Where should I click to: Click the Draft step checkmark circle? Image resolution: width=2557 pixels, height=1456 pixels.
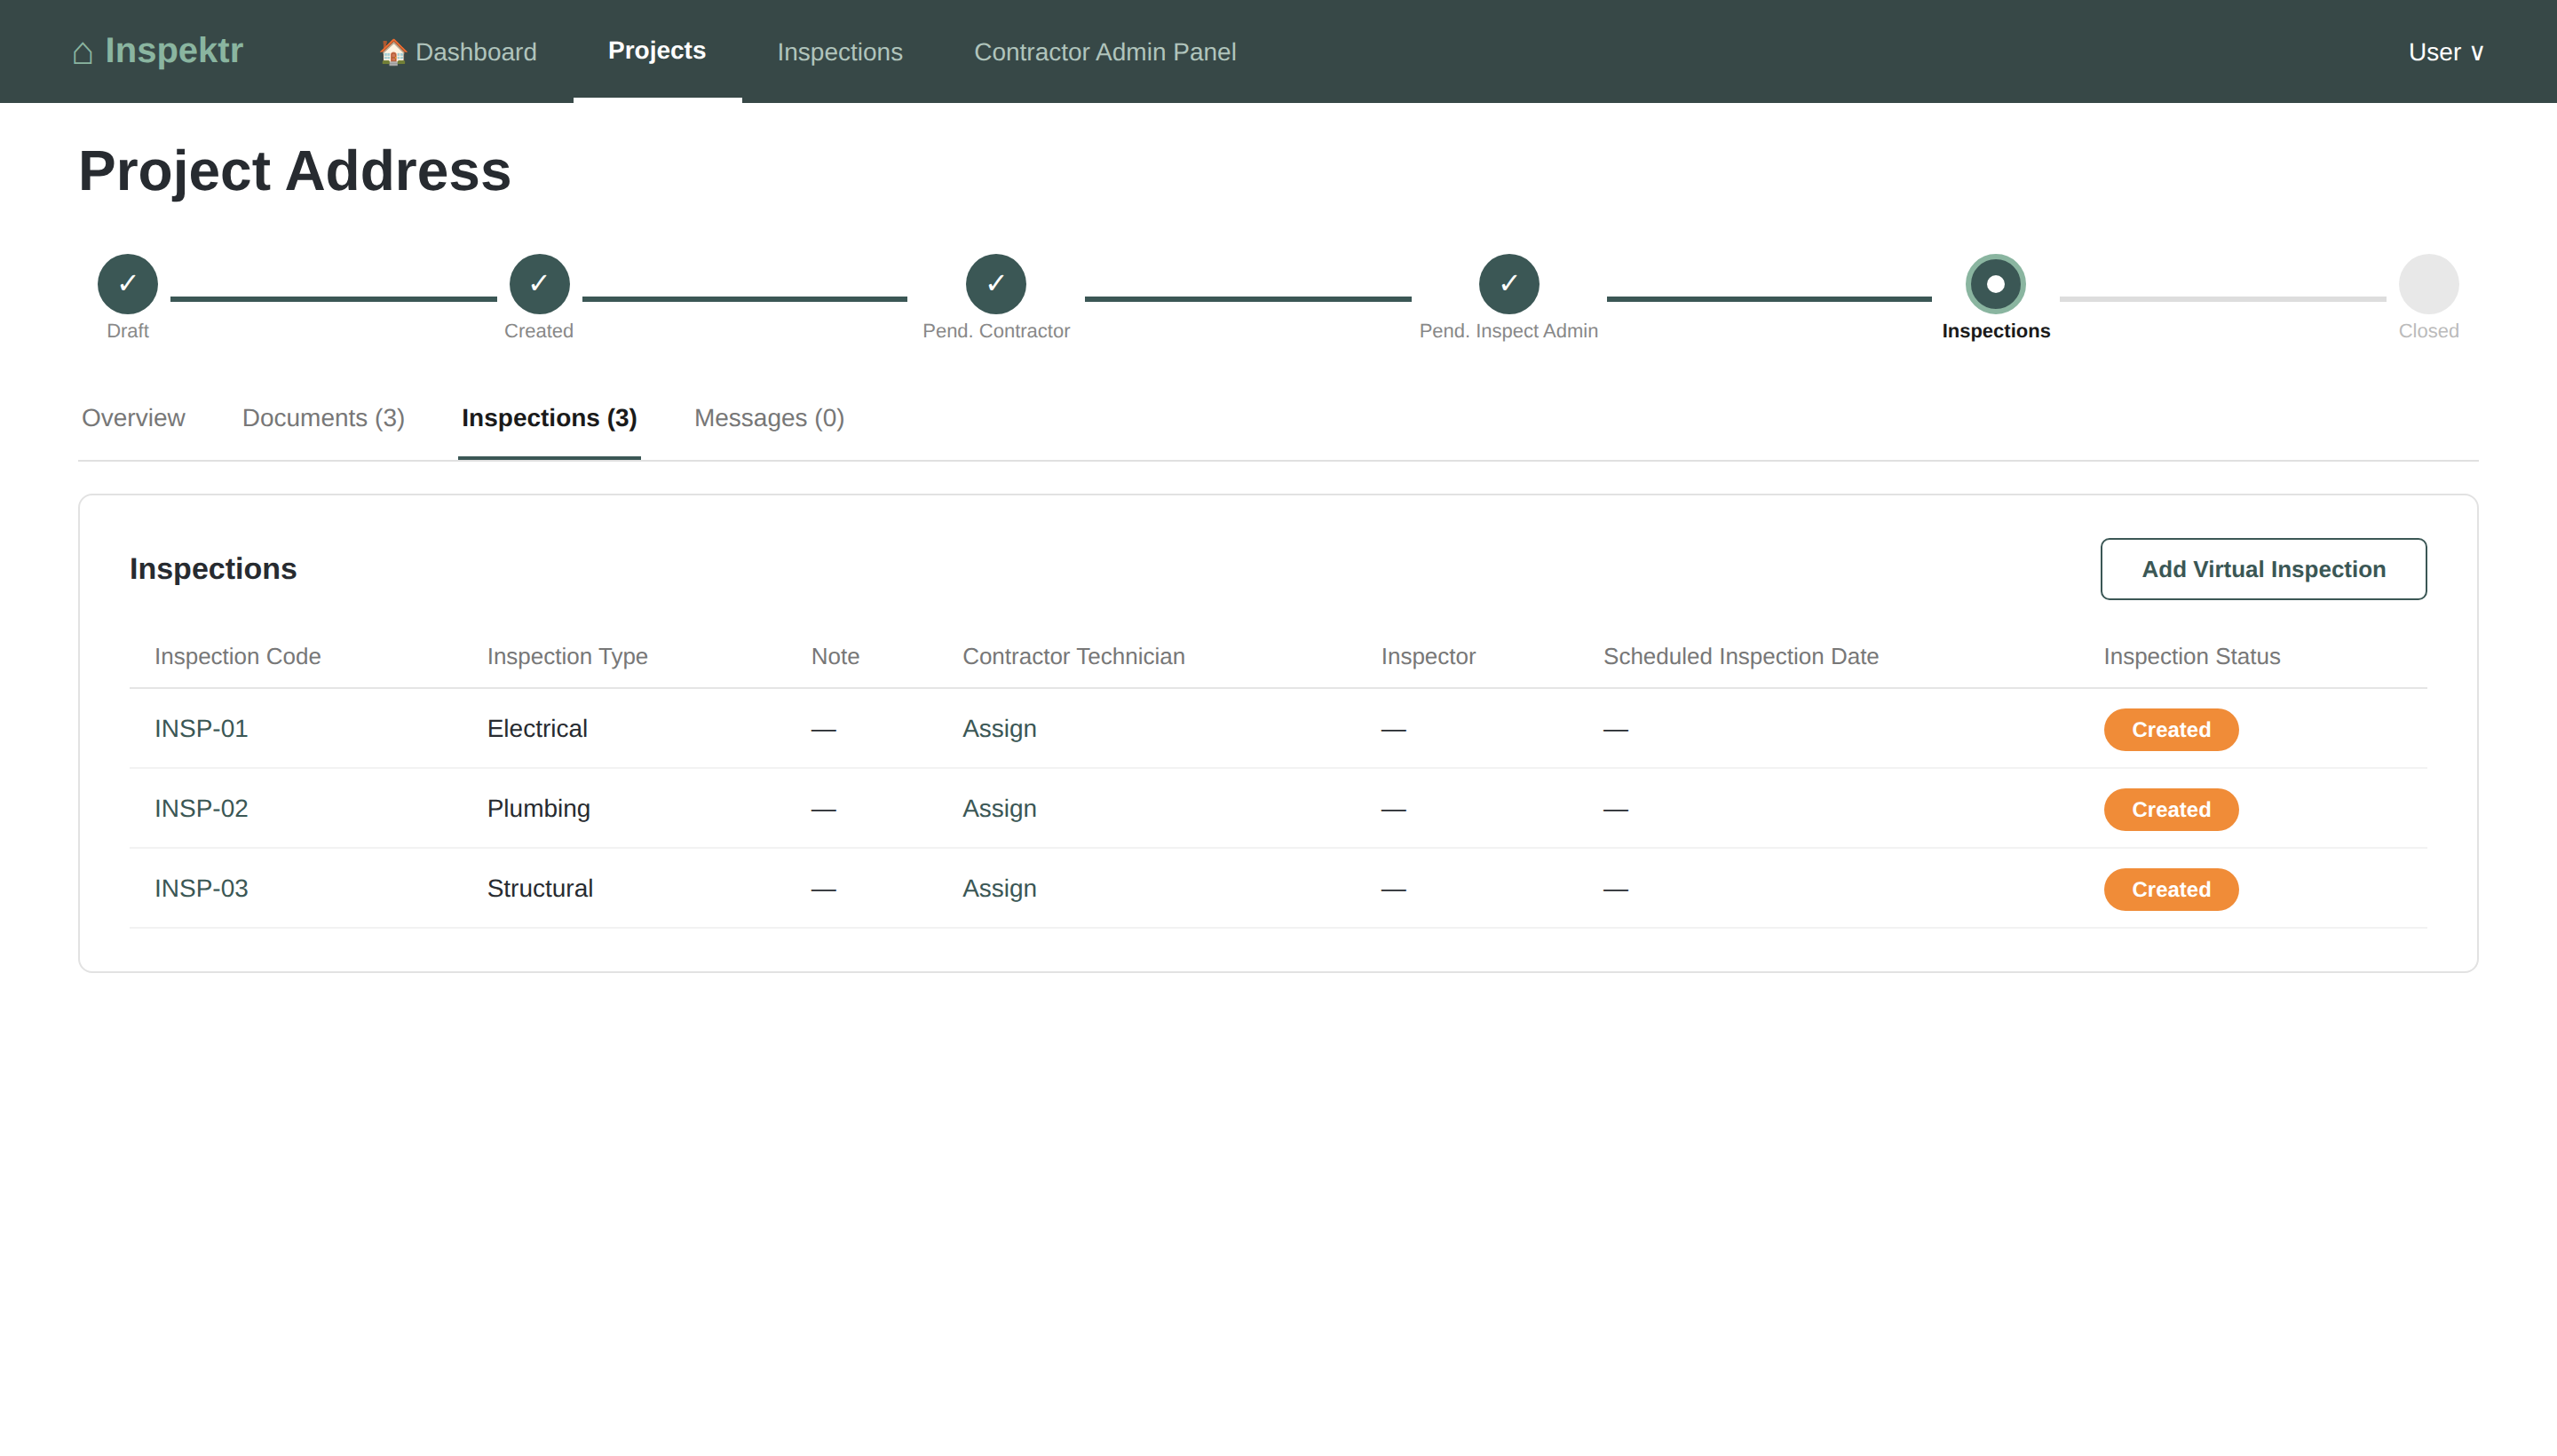(x=128, y=284)
